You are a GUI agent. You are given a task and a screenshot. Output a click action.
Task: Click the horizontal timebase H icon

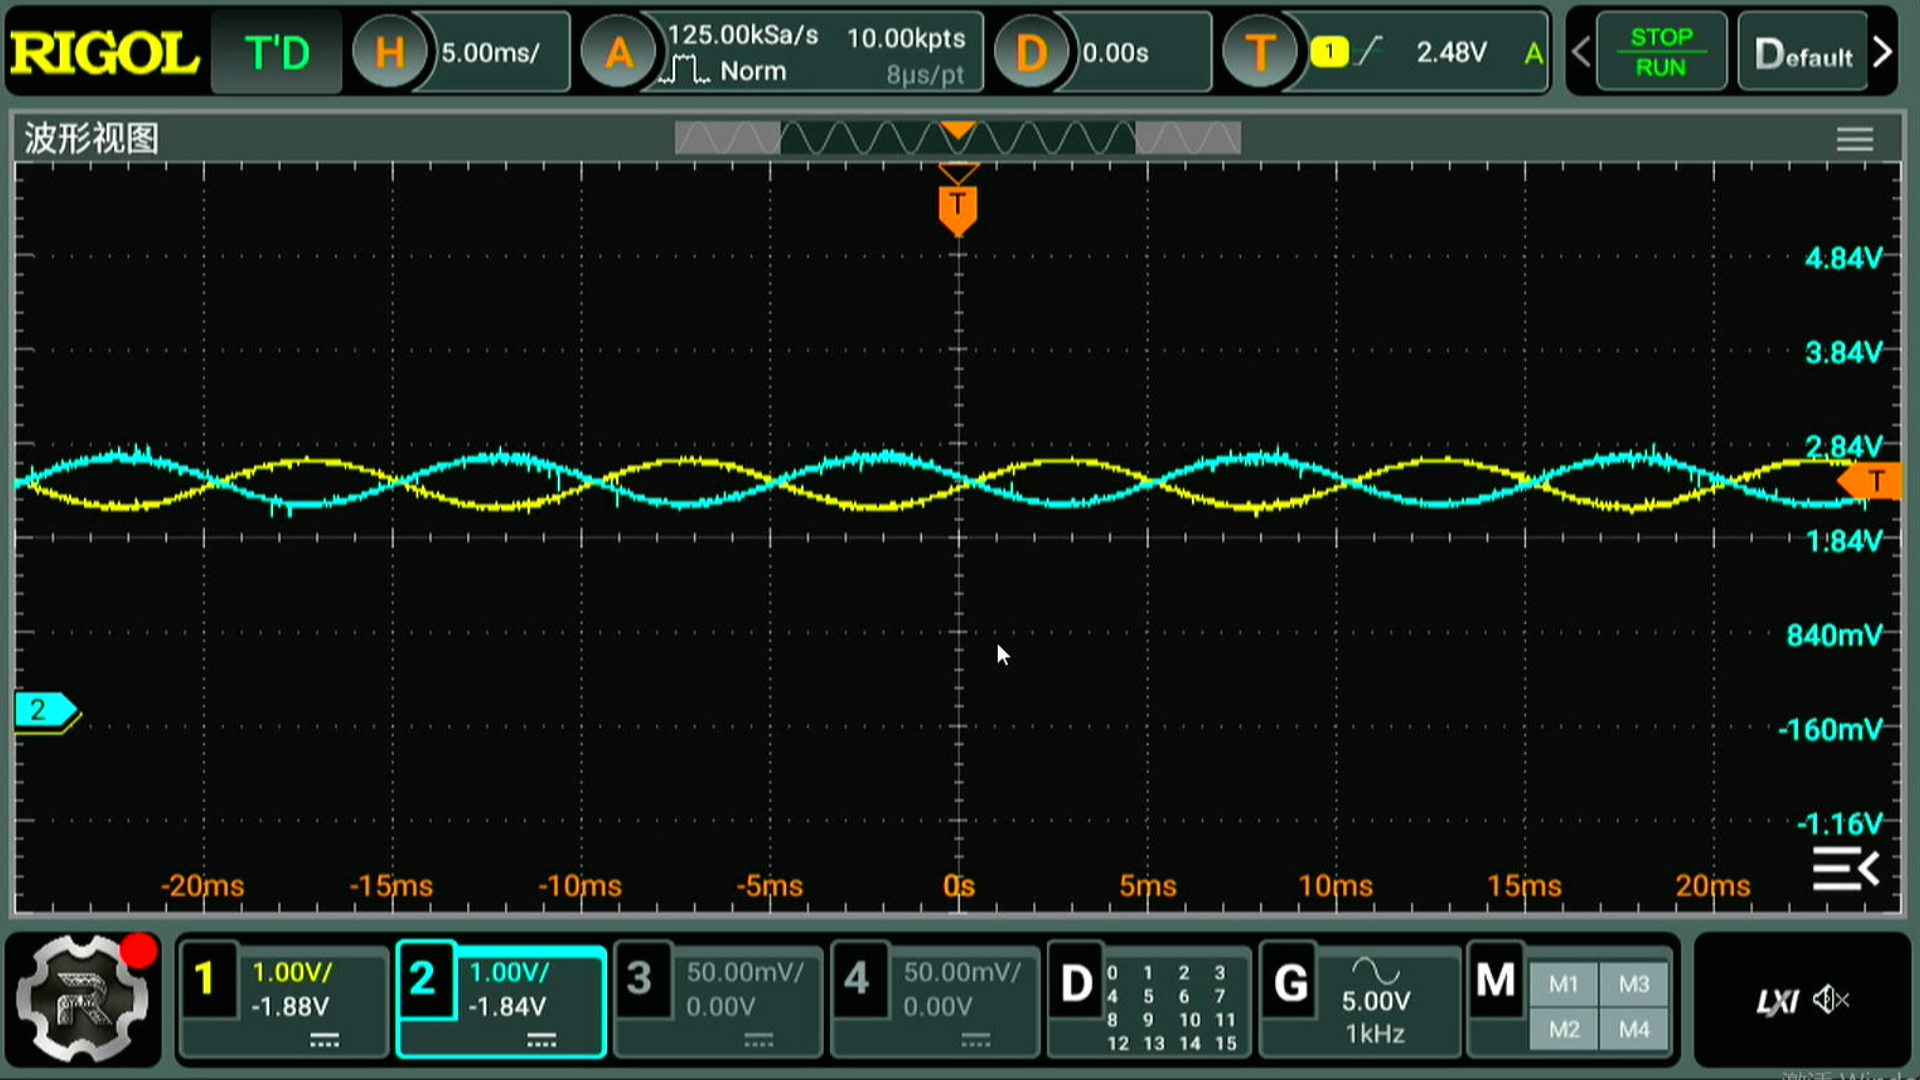[389, 52]
